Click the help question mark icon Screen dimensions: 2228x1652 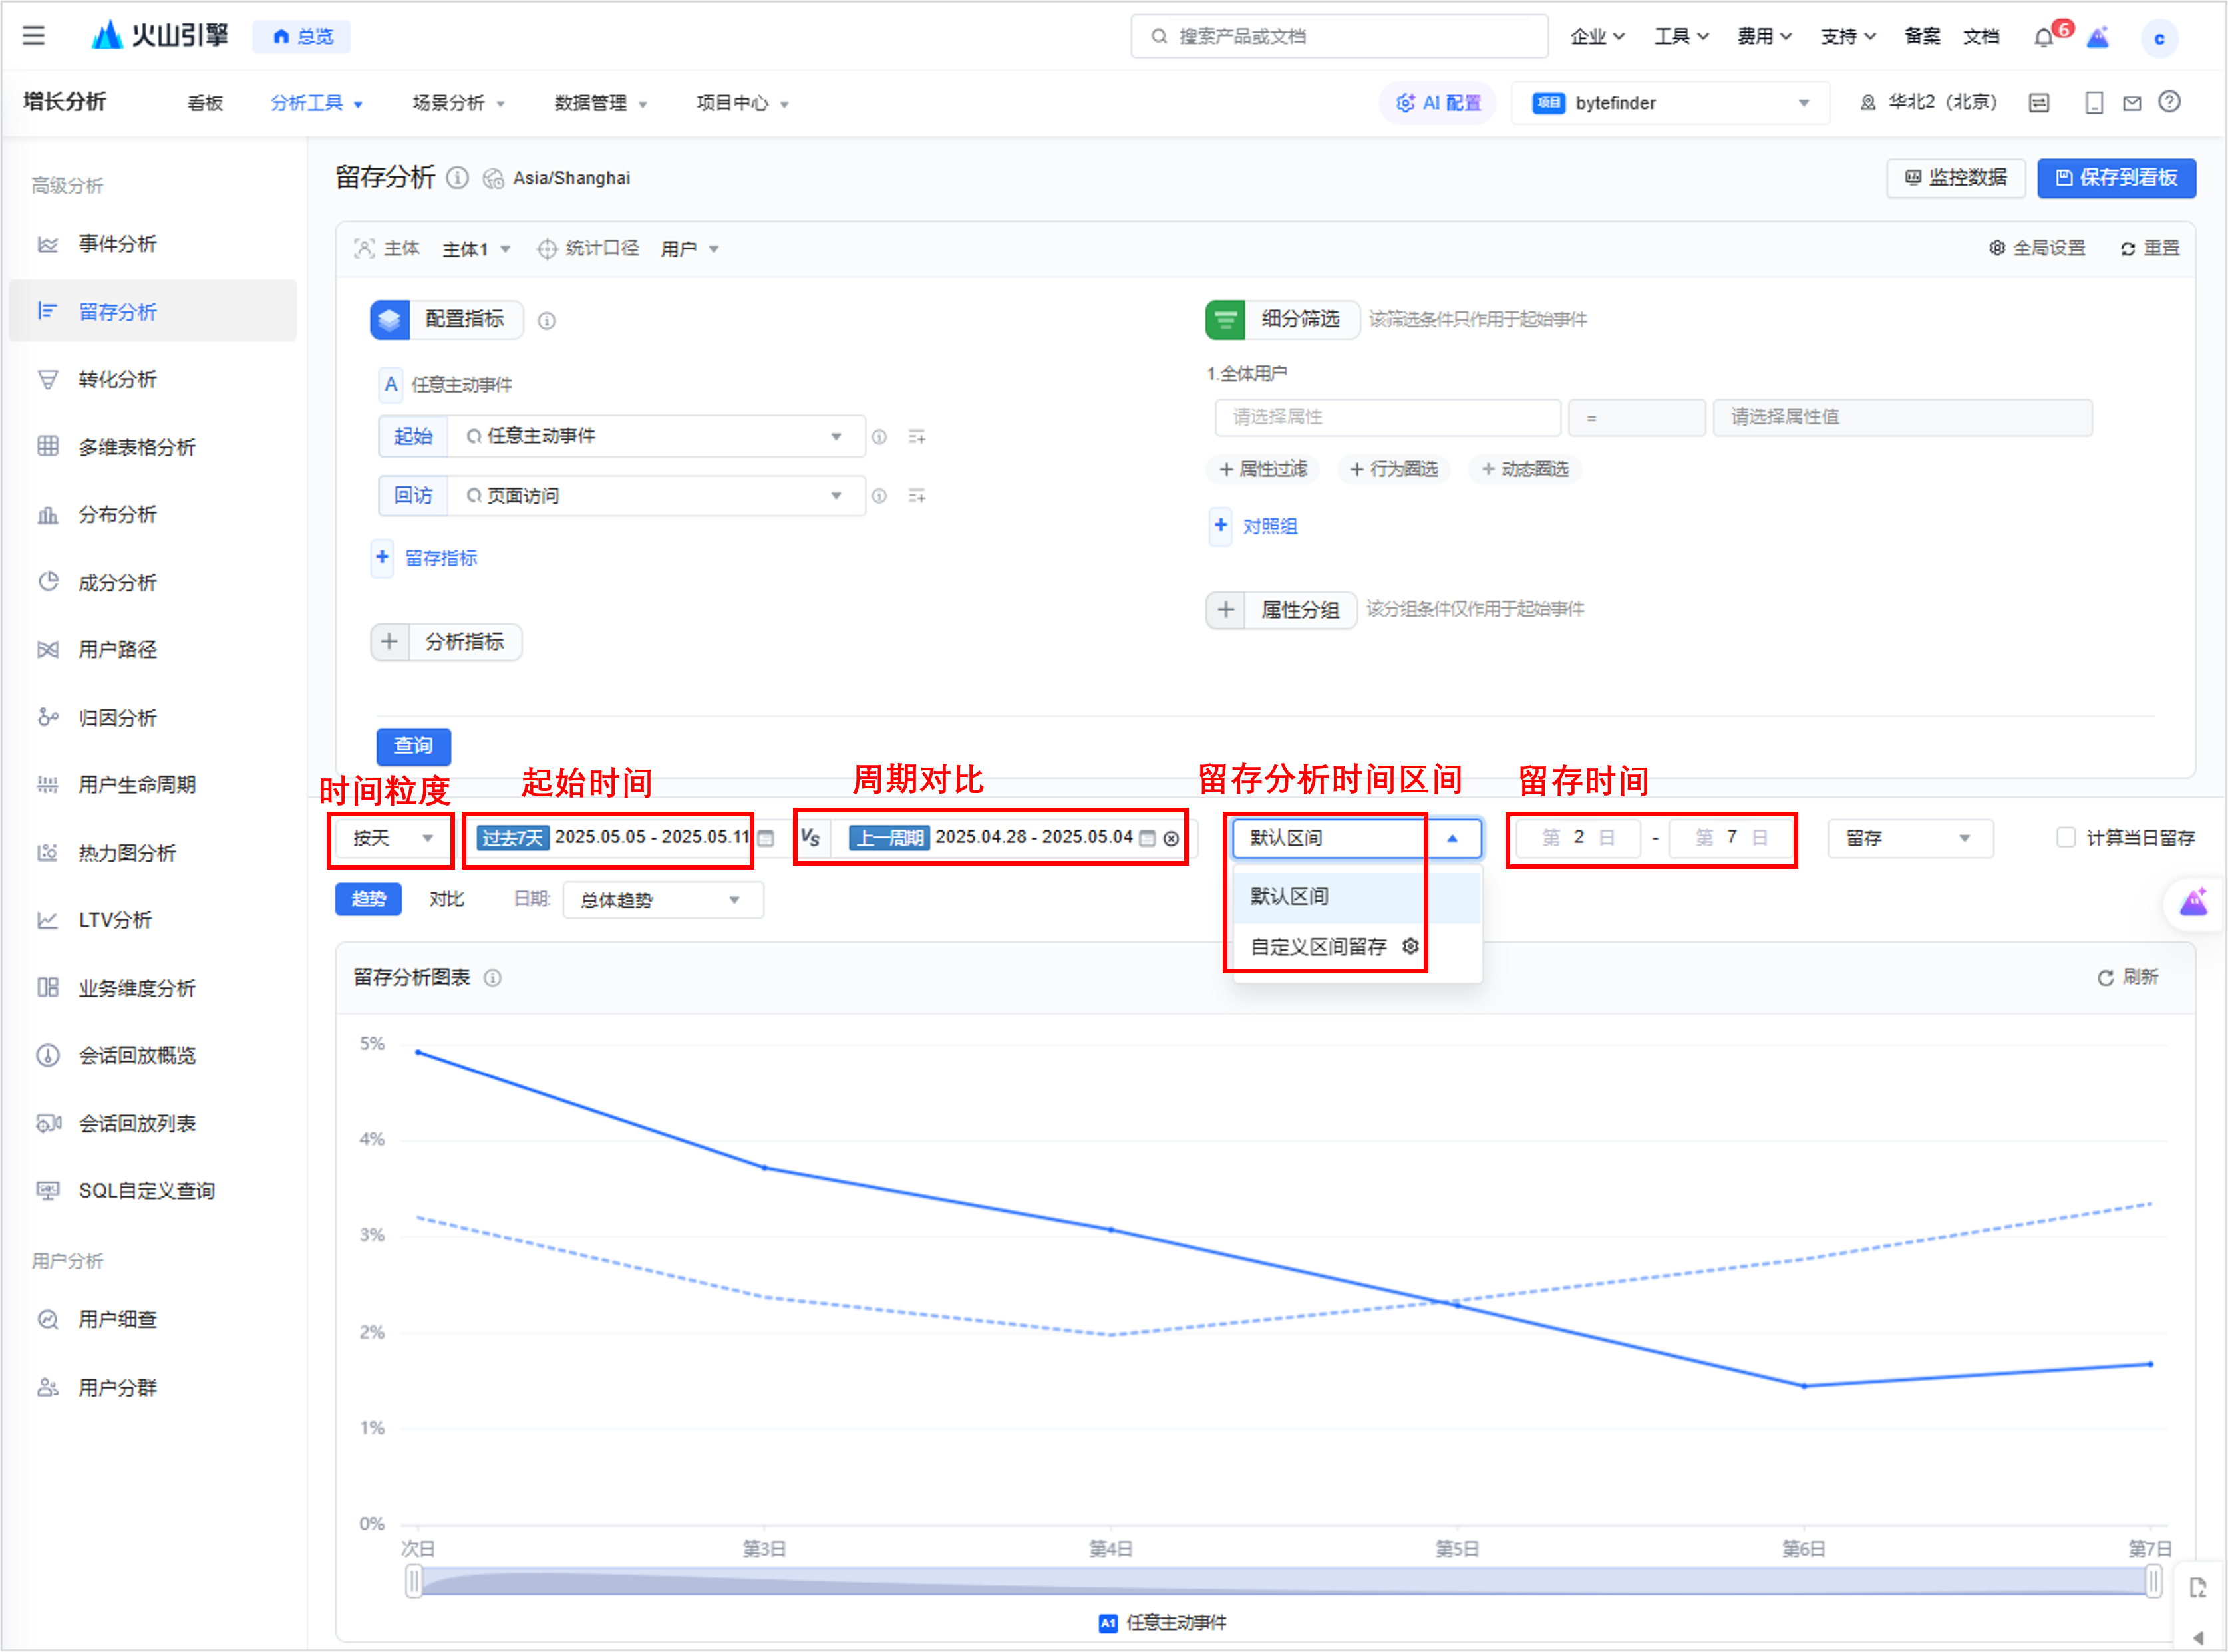tap(2169, 102)
